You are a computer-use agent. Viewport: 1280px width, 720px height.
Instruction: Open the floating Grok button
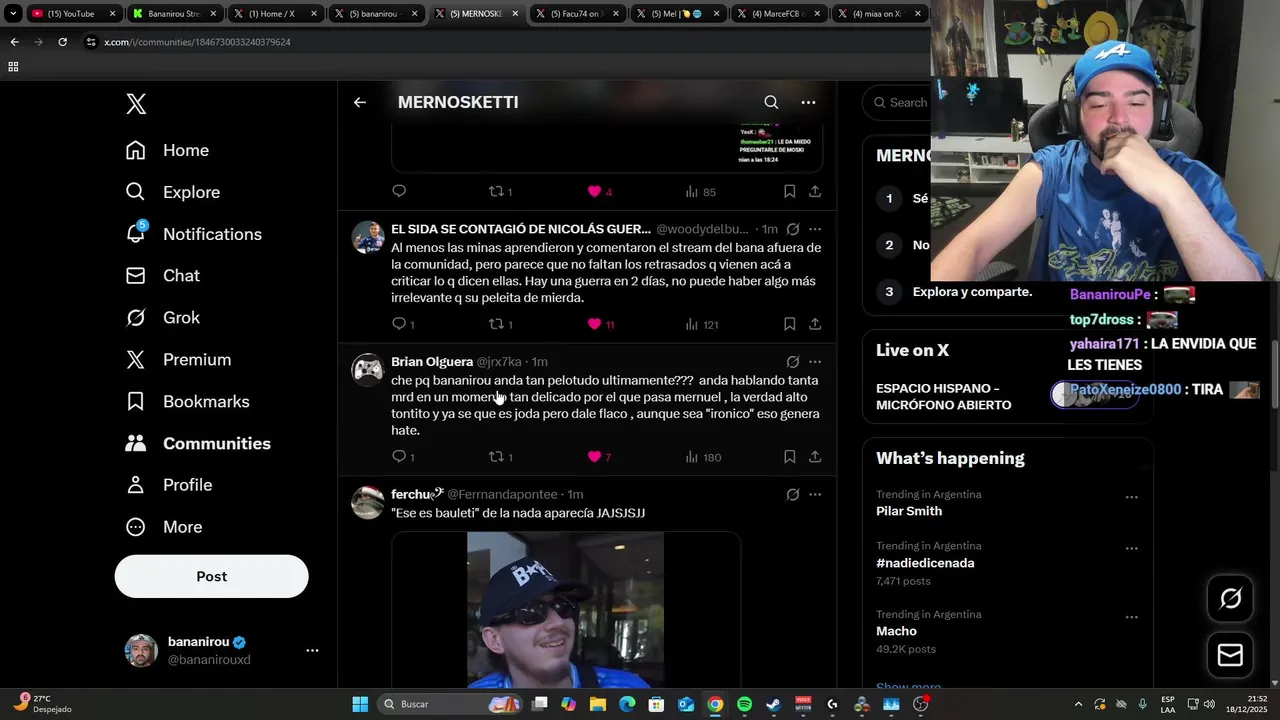click(x=1230, y=598)
